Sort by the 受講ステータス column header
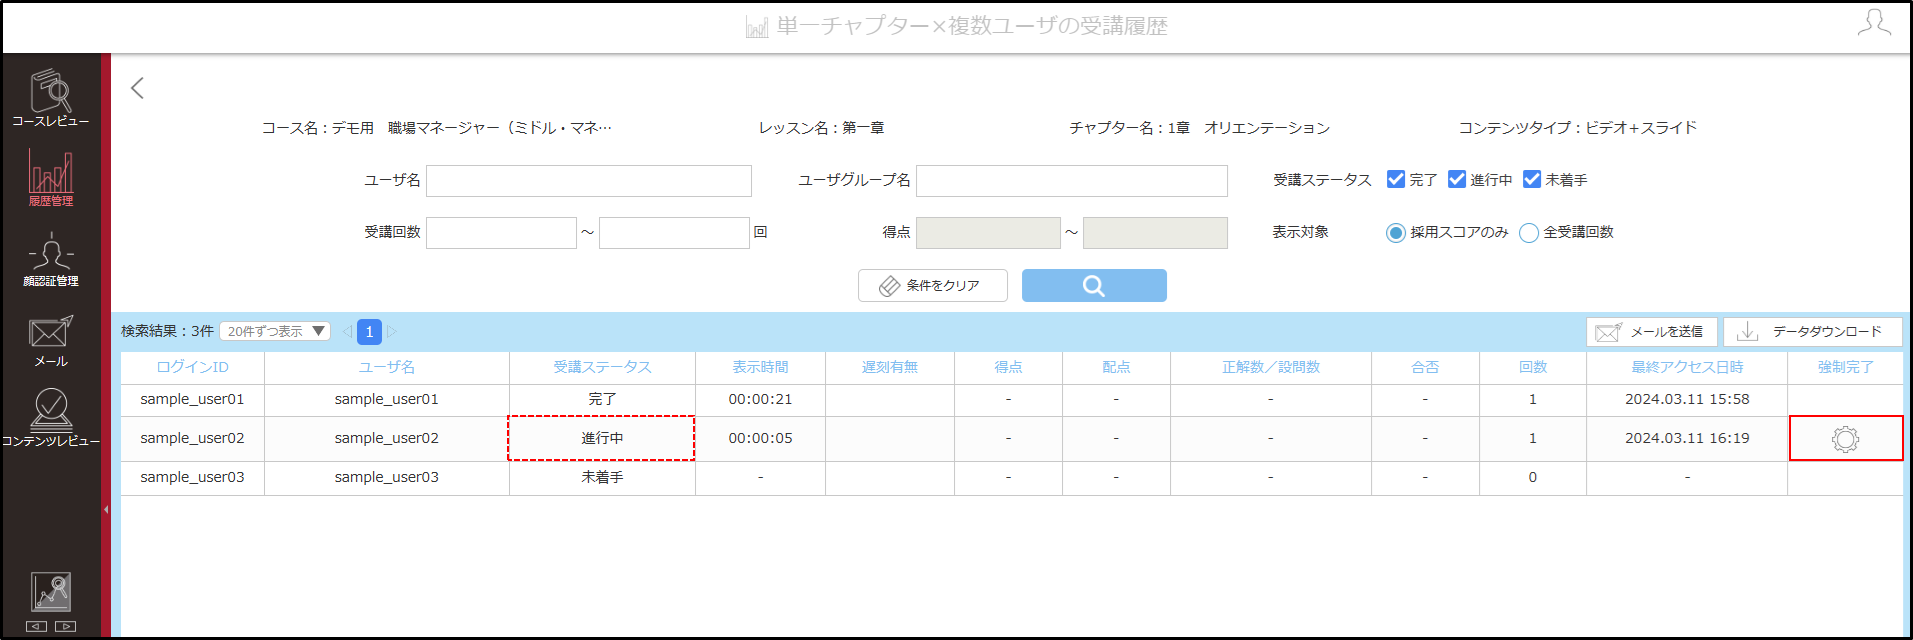 click(x=602, y=367)
